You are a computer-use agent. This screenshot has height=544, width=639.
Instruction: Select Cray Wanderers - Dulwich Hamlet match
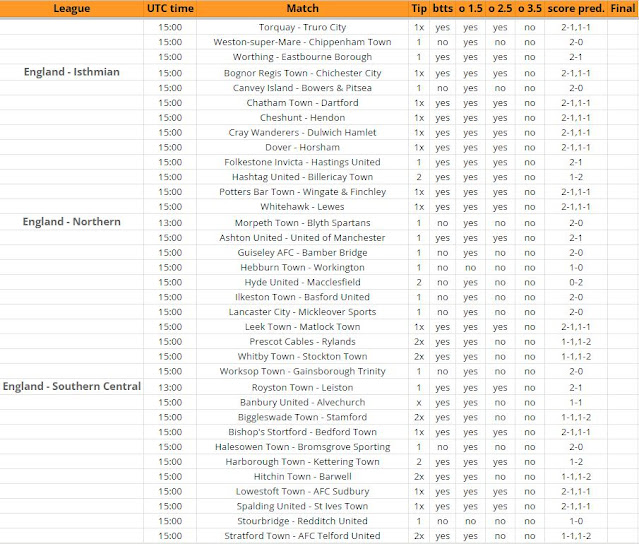302,132
